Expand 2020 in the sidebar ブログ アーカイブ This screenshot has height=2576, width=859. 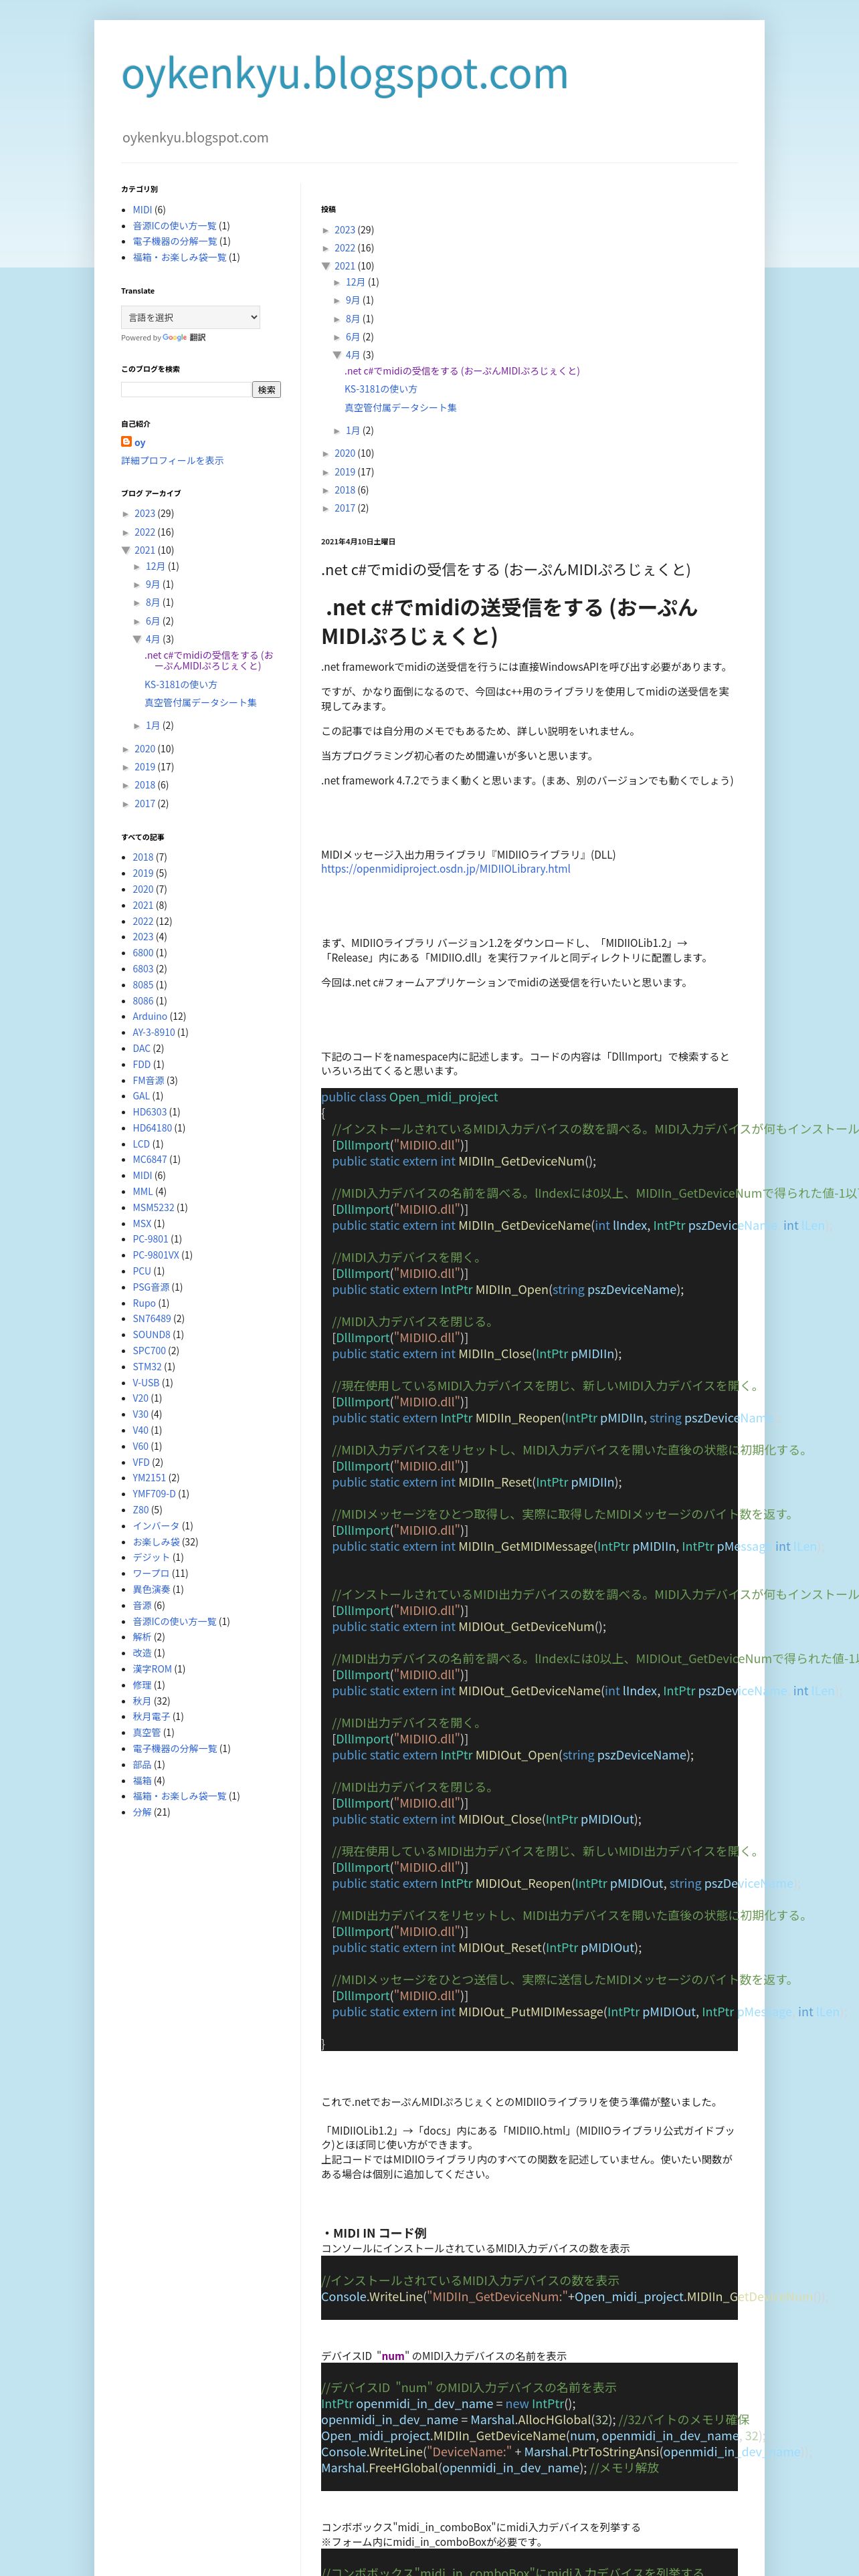[x=126, y=749]
